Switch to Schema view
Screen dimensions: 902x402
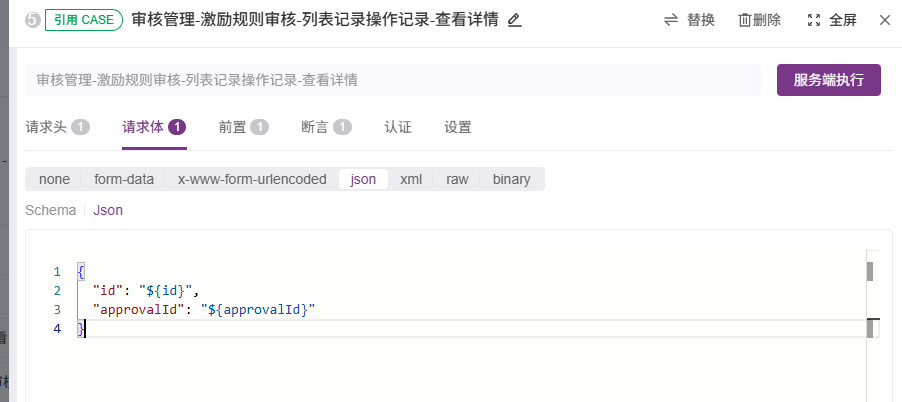click(50, 210)
